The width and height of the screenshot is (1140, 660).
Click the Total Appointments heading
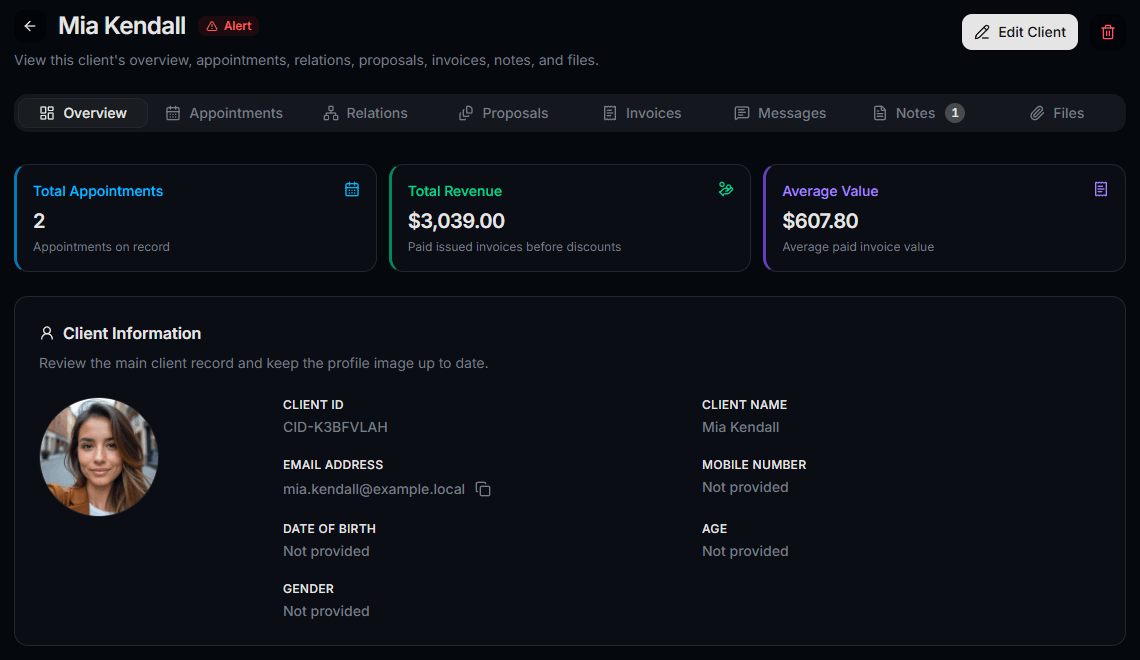pos(98,191)
